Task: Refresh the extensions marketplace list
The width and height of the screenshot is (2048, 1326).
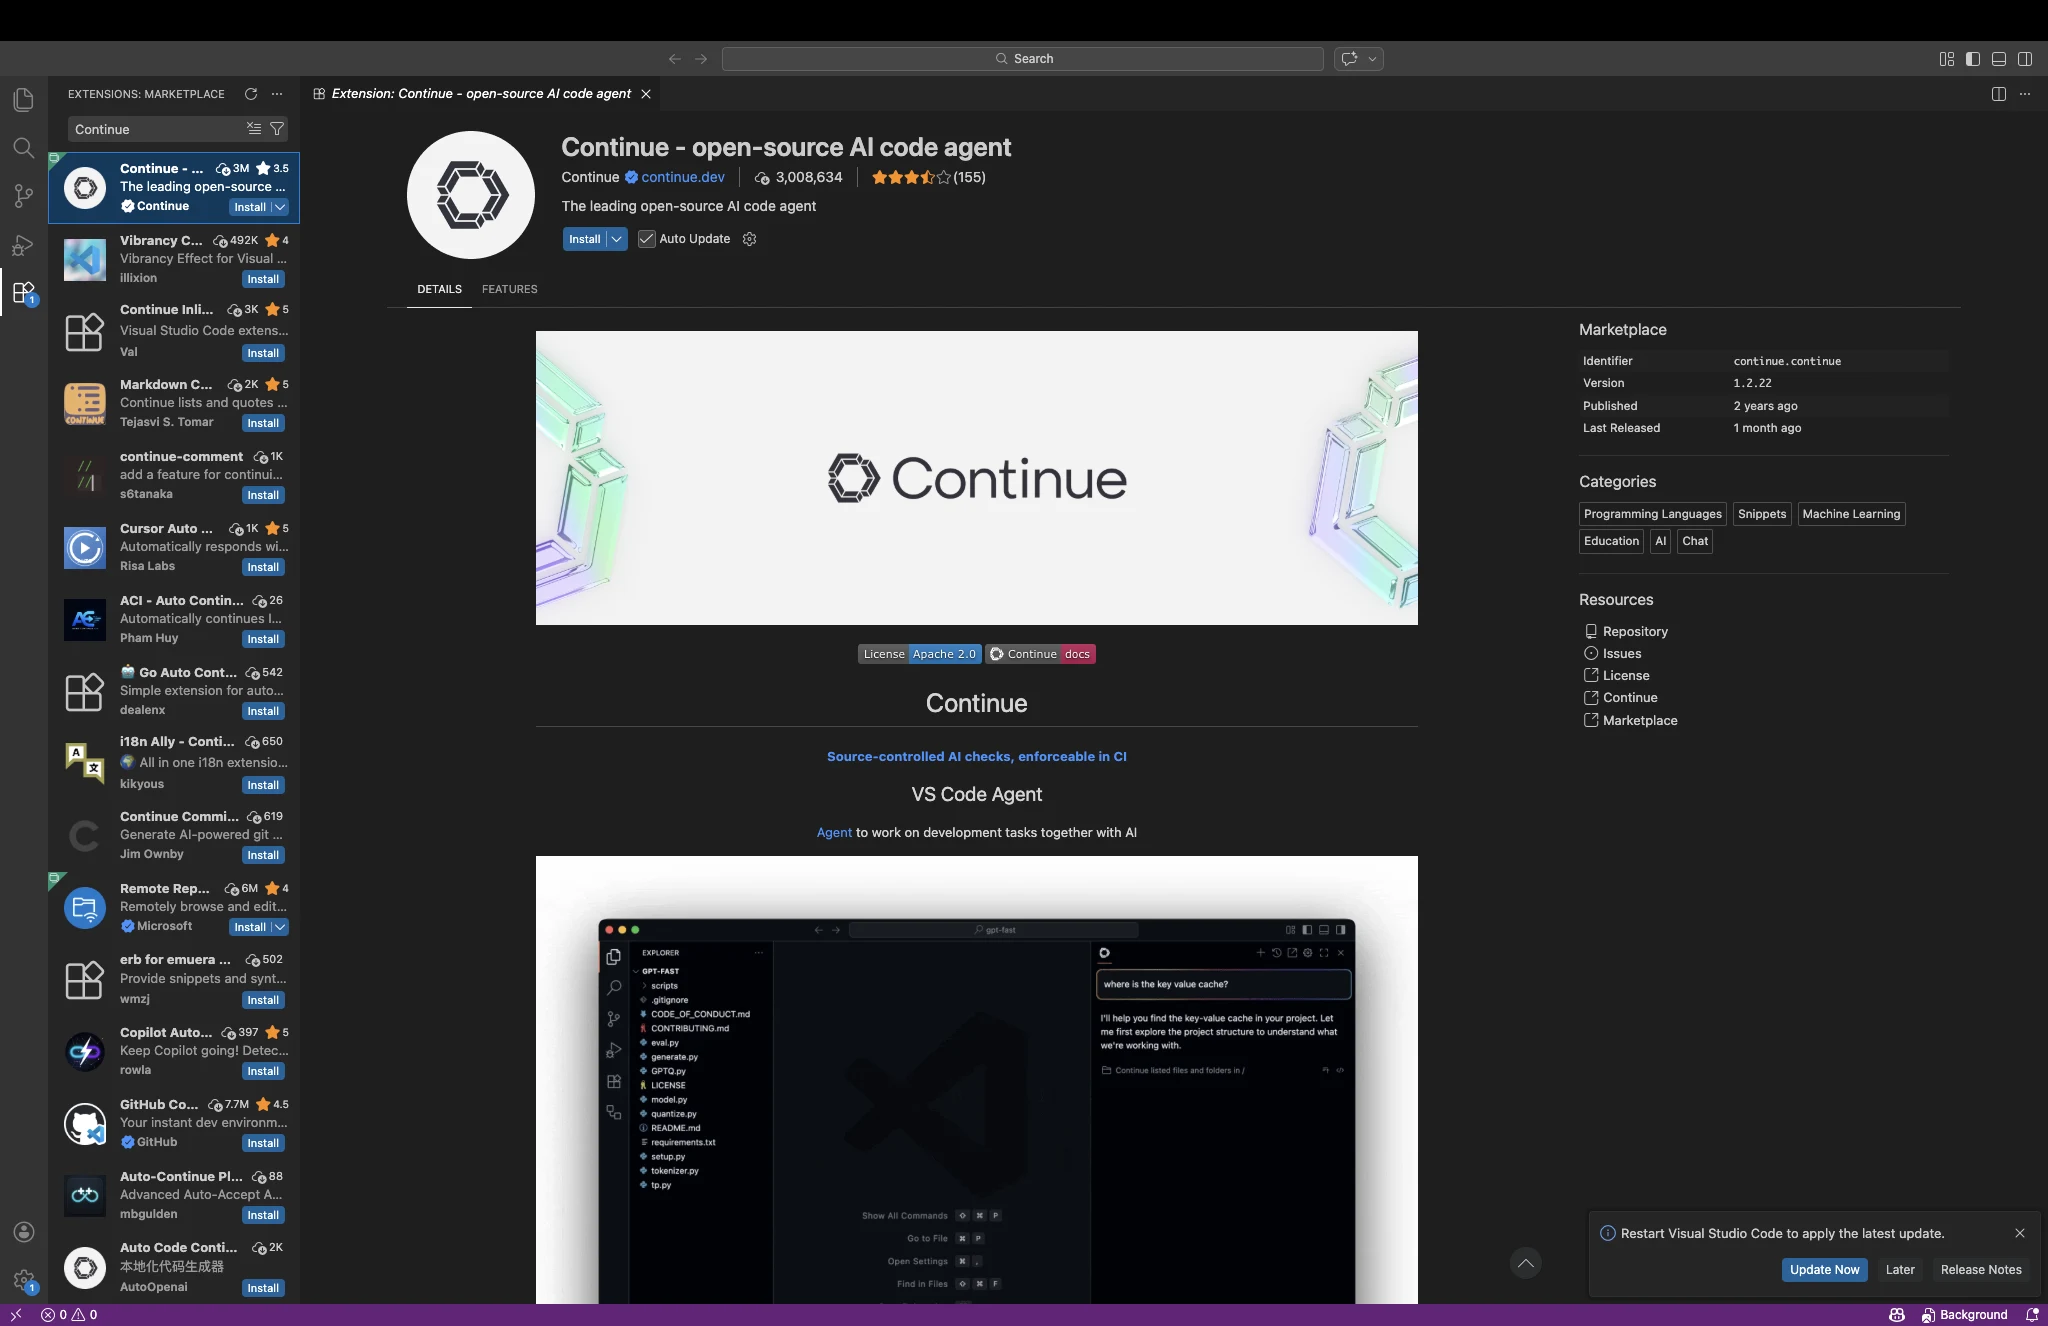Action: pos(251,94)
